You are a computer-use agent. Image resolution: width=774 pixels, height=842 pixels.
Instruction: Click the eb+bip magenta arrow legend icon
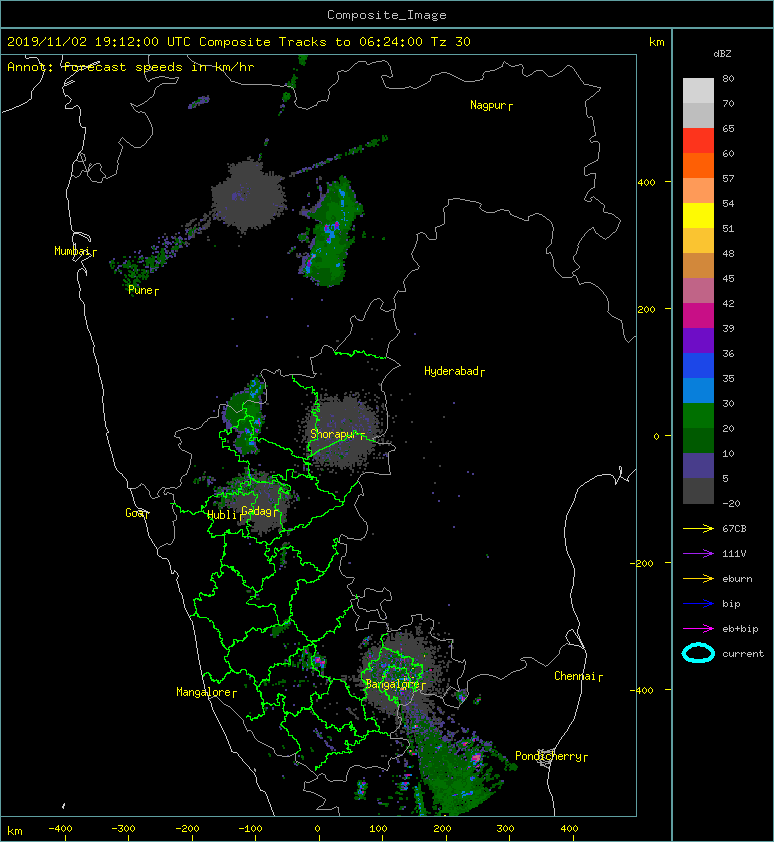698,629
